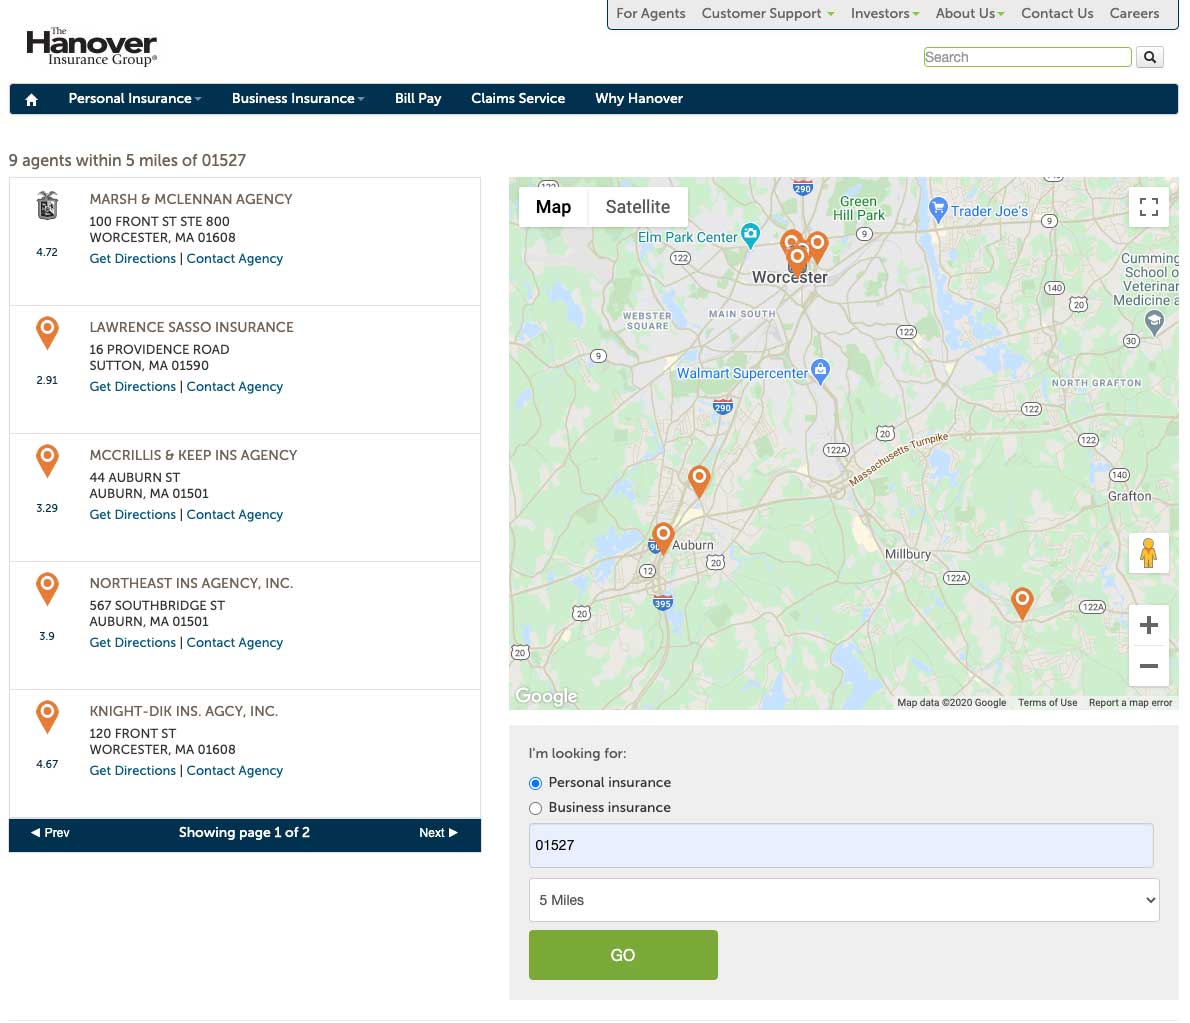Click the Knight-Dik Ins. Agcy, Inc. heading
1190x1023 pixels.
point(184,712)
